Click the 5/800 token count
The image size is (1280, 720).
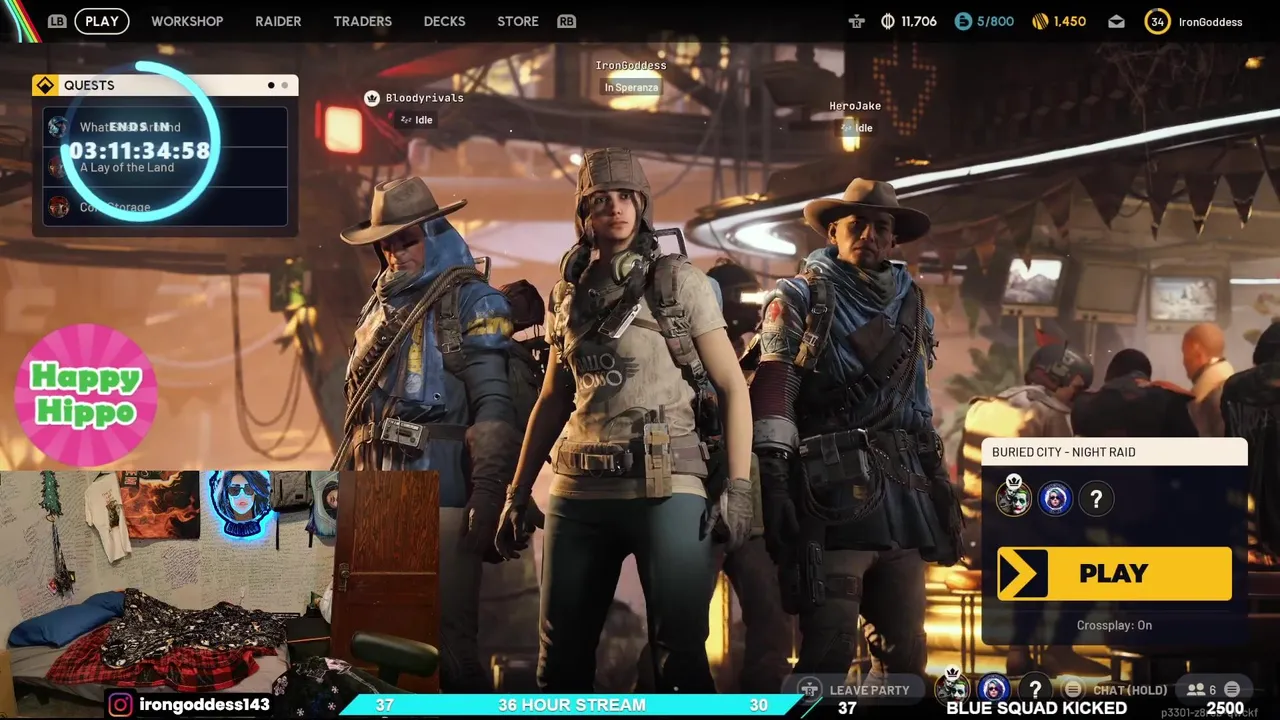tap(995, 21)
